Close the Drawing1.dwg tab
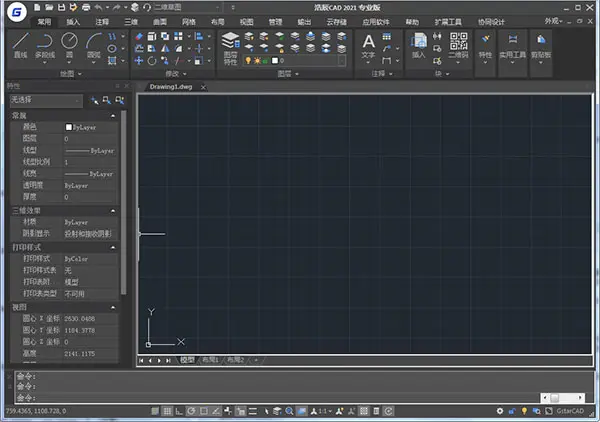 coord(203,87)
